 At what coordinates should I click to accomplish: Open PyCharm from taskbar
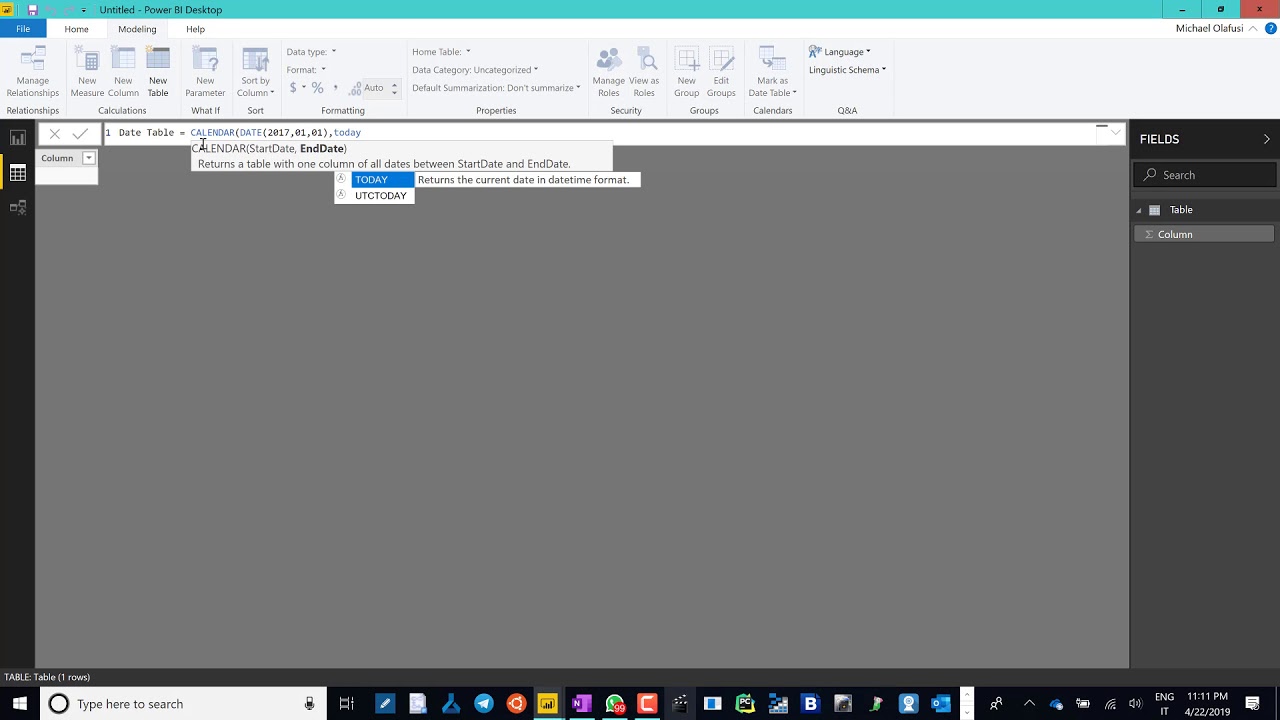coord(745,704)
